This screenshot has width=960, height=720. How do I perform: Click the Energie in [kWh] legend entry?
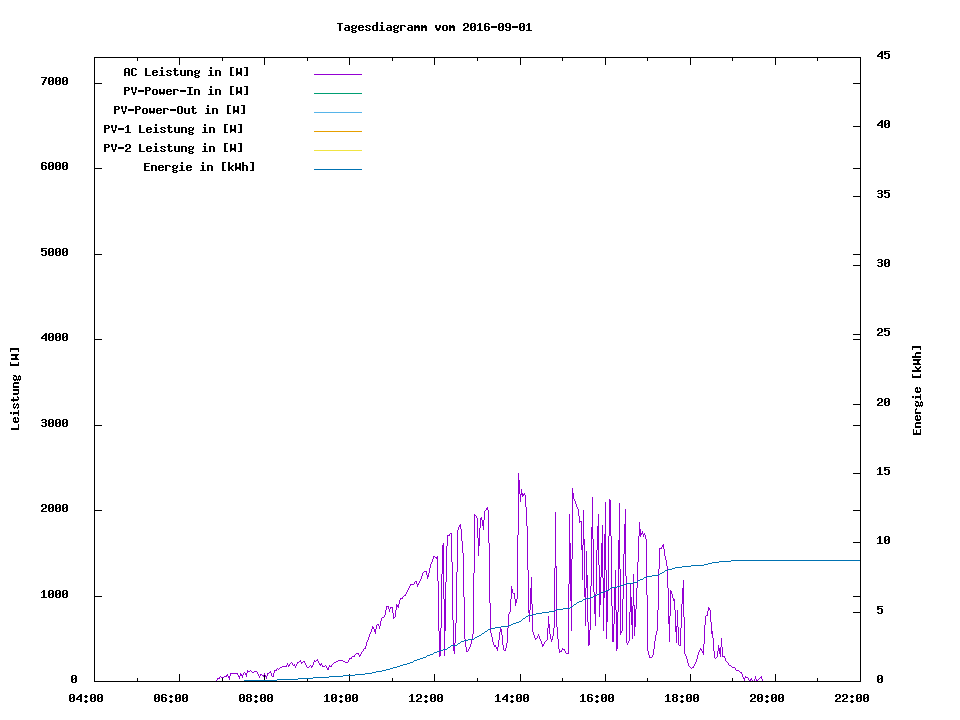[x=199, y=167]
